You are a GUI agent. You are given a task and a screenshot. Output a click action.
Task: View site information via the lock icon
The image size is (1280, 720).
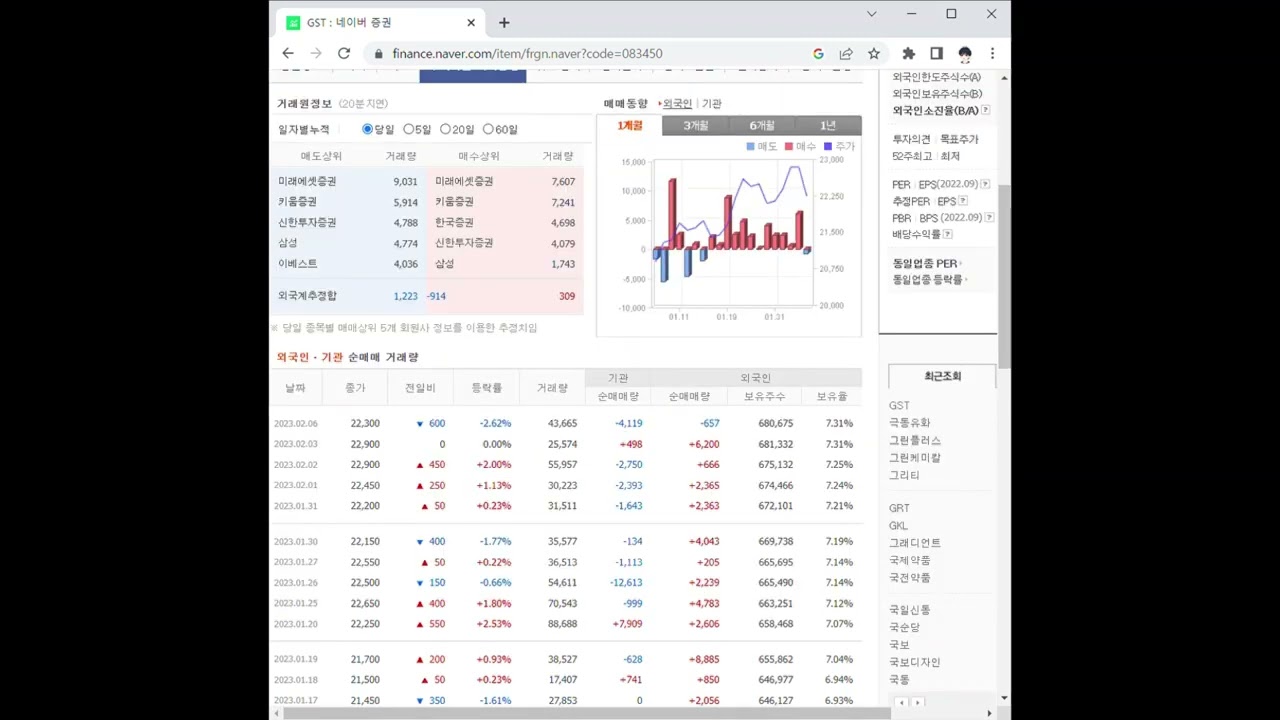click(x=378, y=54)
